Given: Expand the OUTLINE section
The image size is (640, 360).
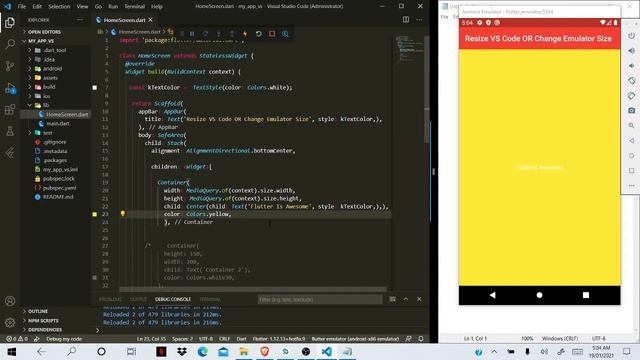Looking at the screenshot, I should [x=38, y=311].
